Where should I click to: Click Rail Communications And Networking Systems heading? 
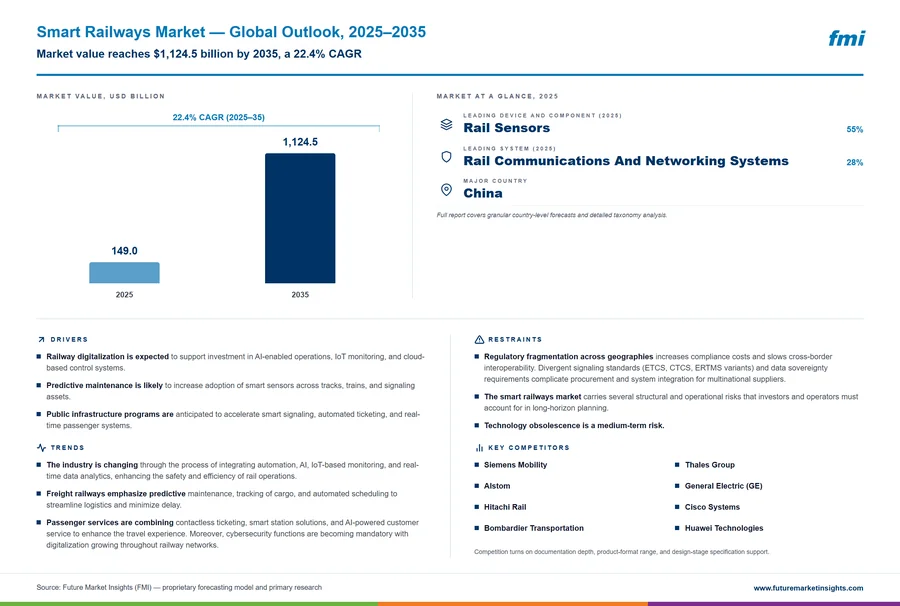point(626,161)
